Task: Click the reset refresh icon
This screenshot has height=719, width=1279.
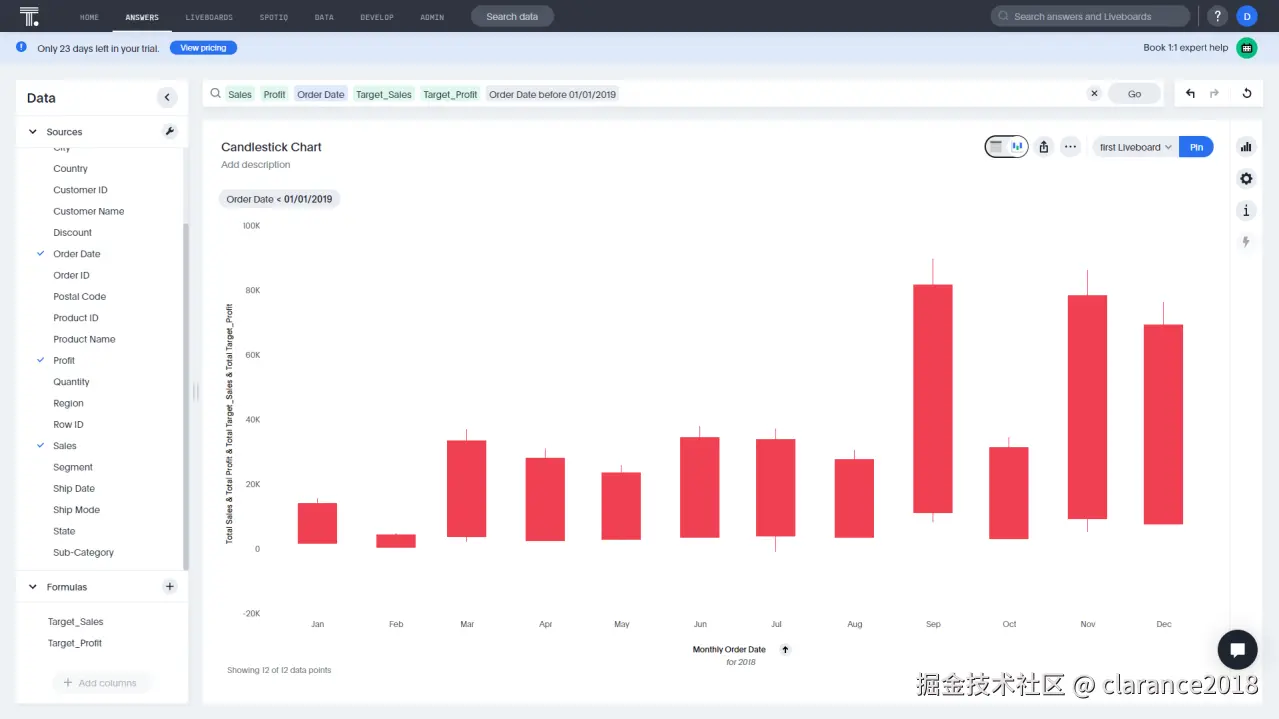Action: 1247,93
